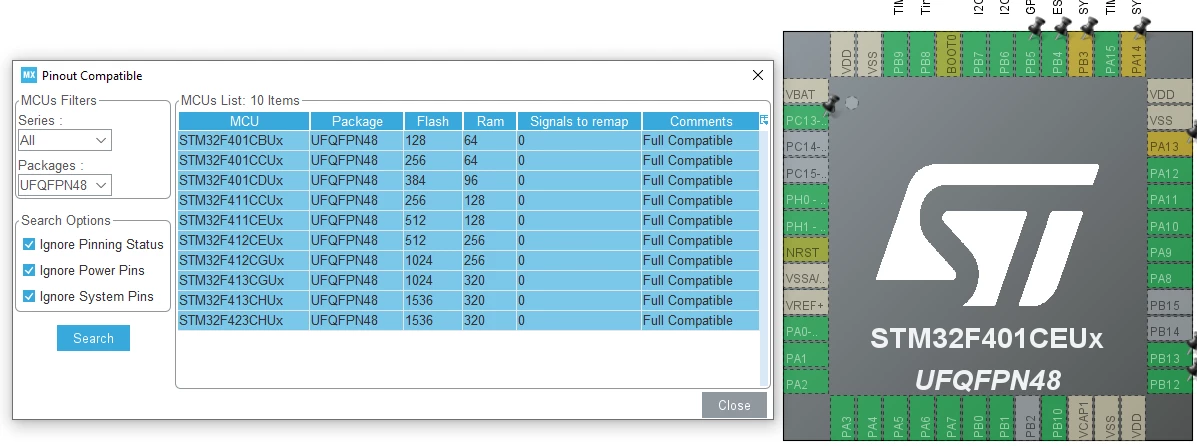Click the Close button

pos(734,406)
